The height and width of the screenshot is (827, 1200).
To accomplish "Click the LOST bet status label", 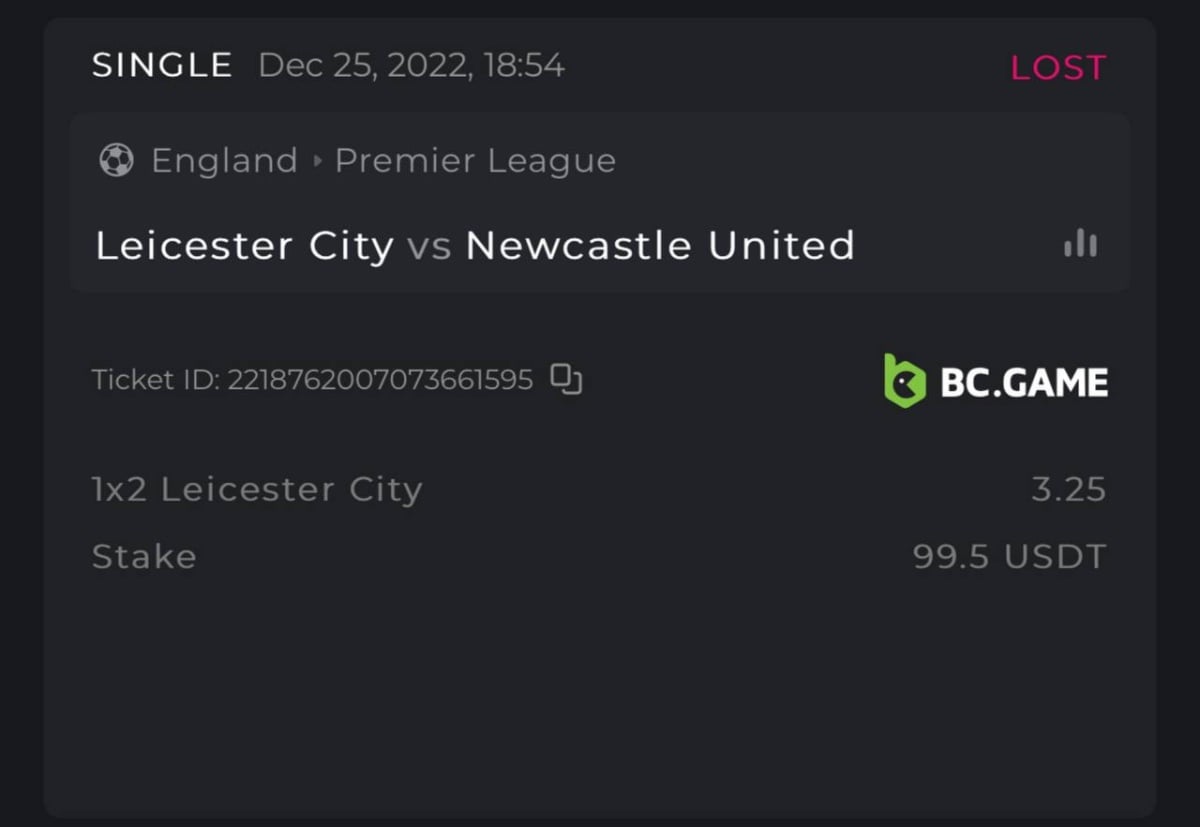I will [x=1058, y=68].
